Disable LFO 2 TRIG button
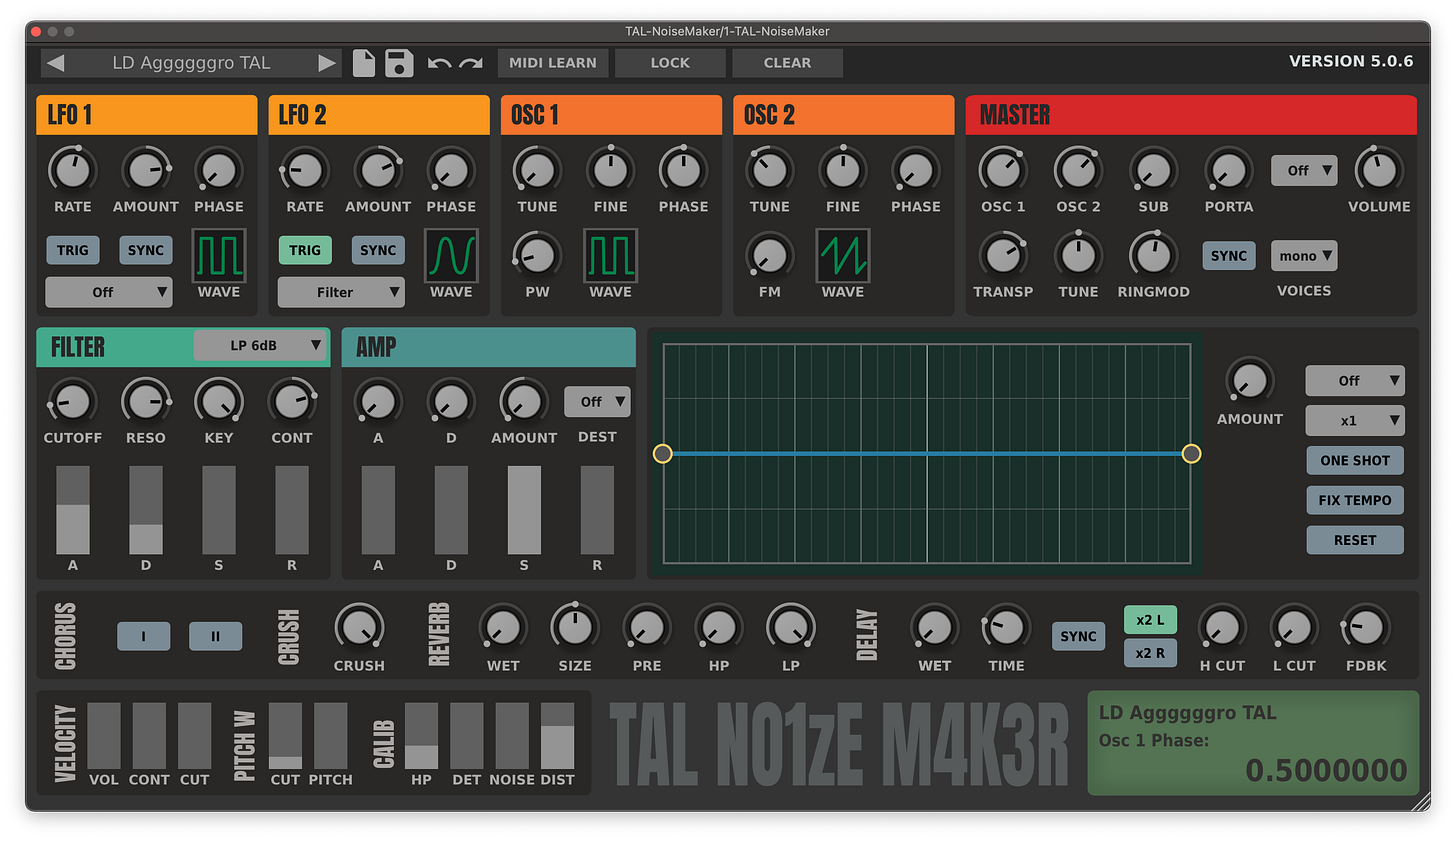 305,250
